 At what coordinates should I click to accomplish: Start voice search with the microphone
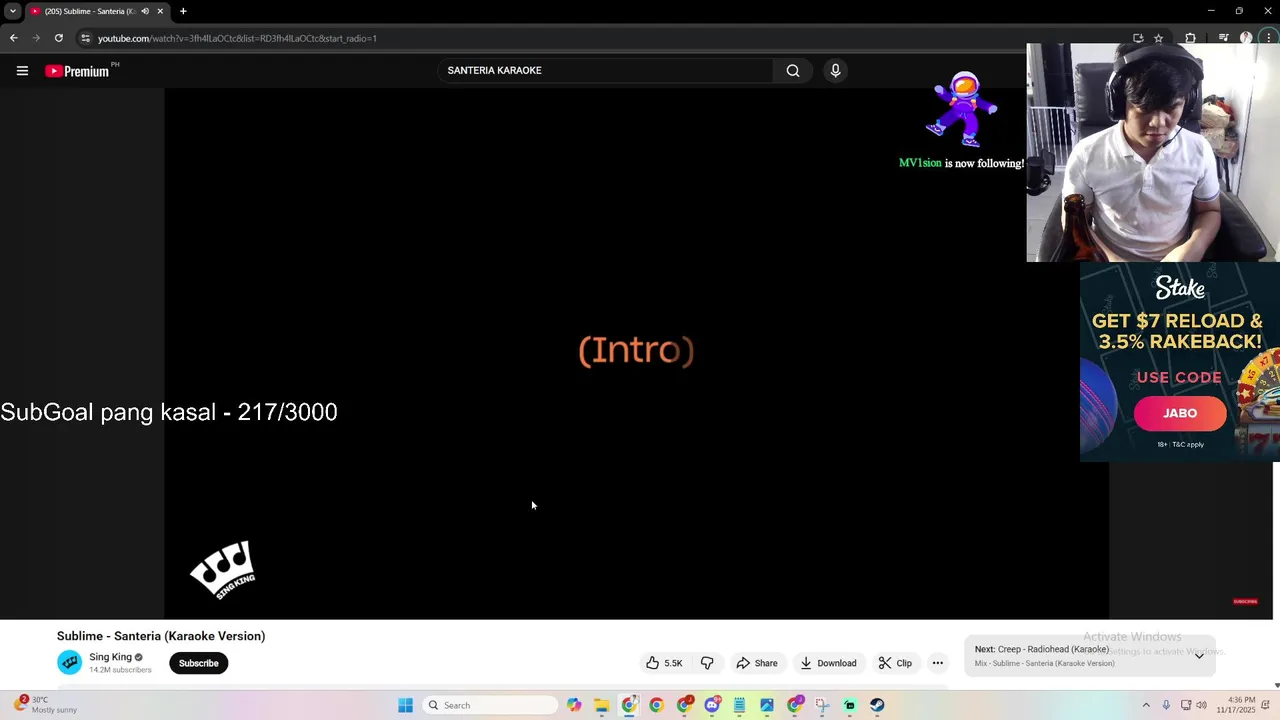(x=835, y=71)
